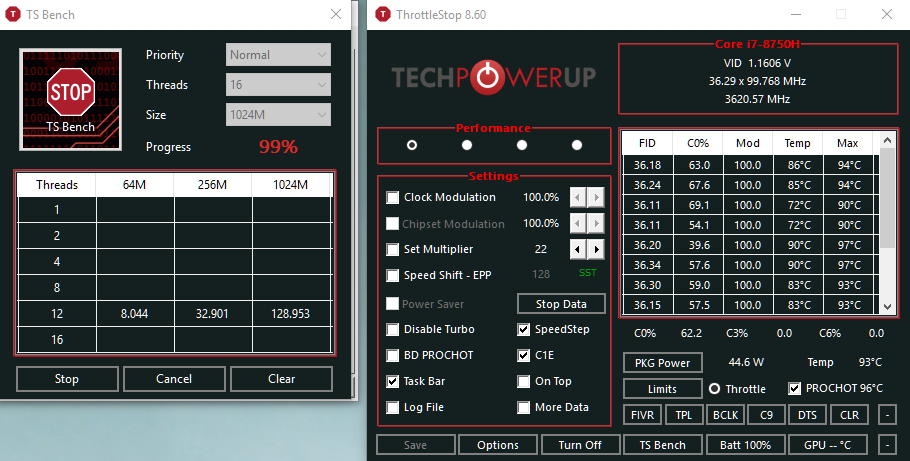
Task: Open the TPL settings
Action: pyautogui.click(x=684, y=415)
